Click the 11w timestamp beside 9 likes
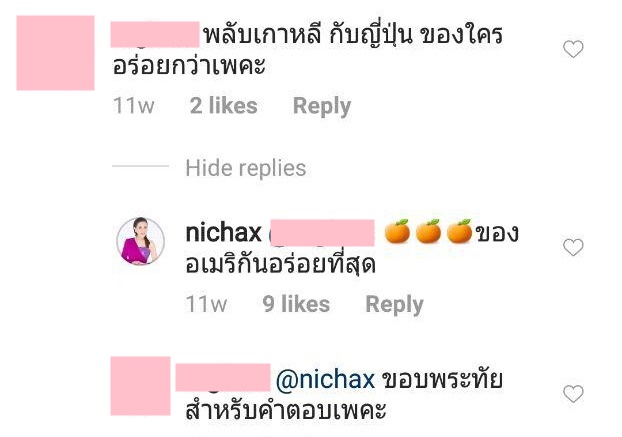622x437 pixels. click(x=206, y=304)
